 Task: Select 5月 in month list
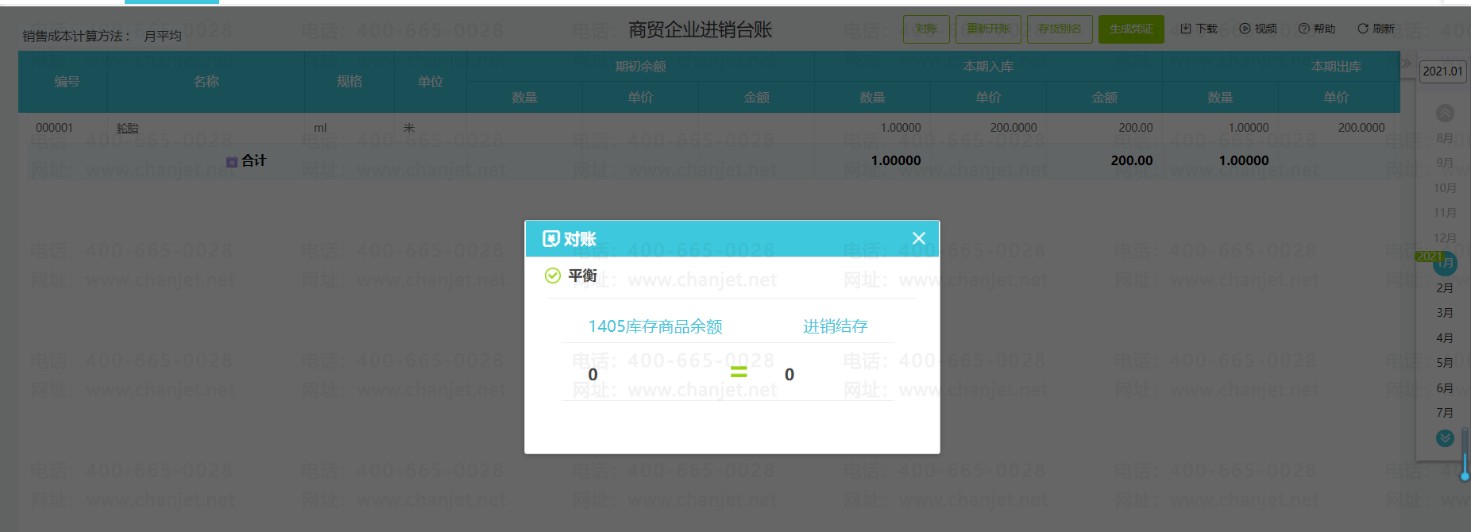tap(1445, 363)
